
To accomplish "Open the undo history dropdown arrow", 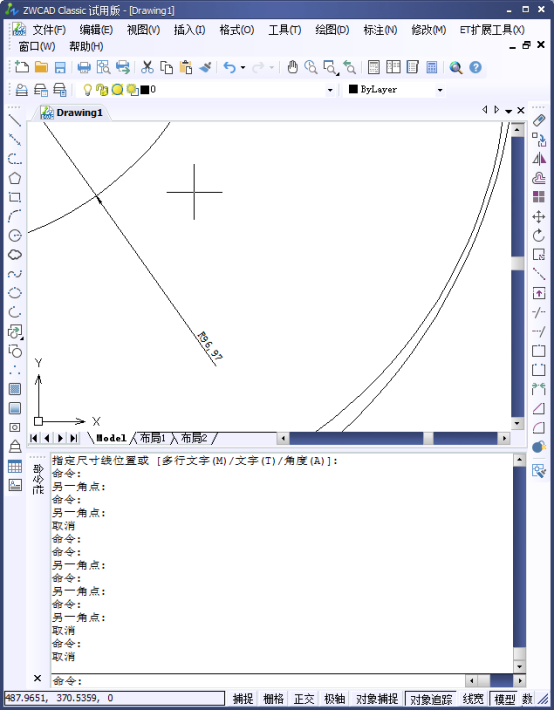I will tap(243, 67).
